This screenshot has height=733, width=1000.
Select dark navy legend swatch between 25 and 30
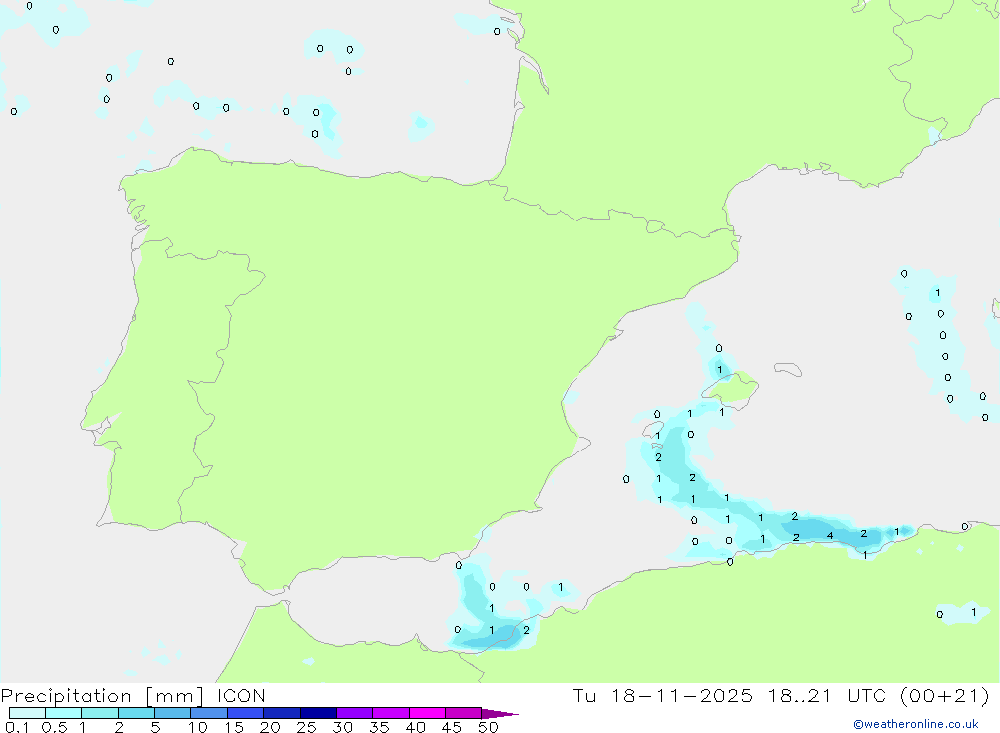click(318, 713)
